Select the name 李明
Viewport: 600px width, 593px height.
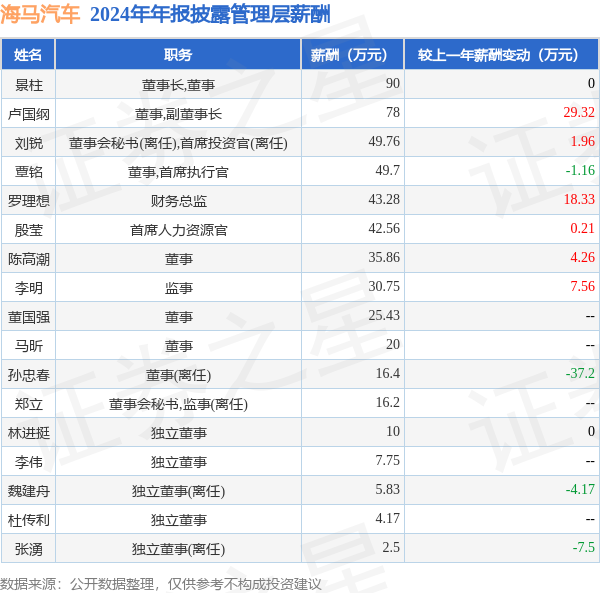click(x=29, y=288)
